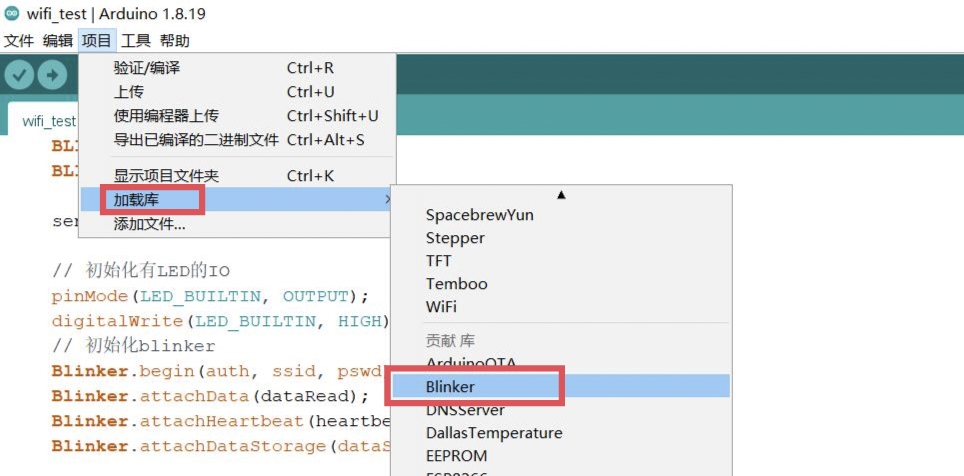The height and width of the screenshot is (476, 964).
Task: Expand the 加载库 submenu arrow
Action: click(387, 200)
